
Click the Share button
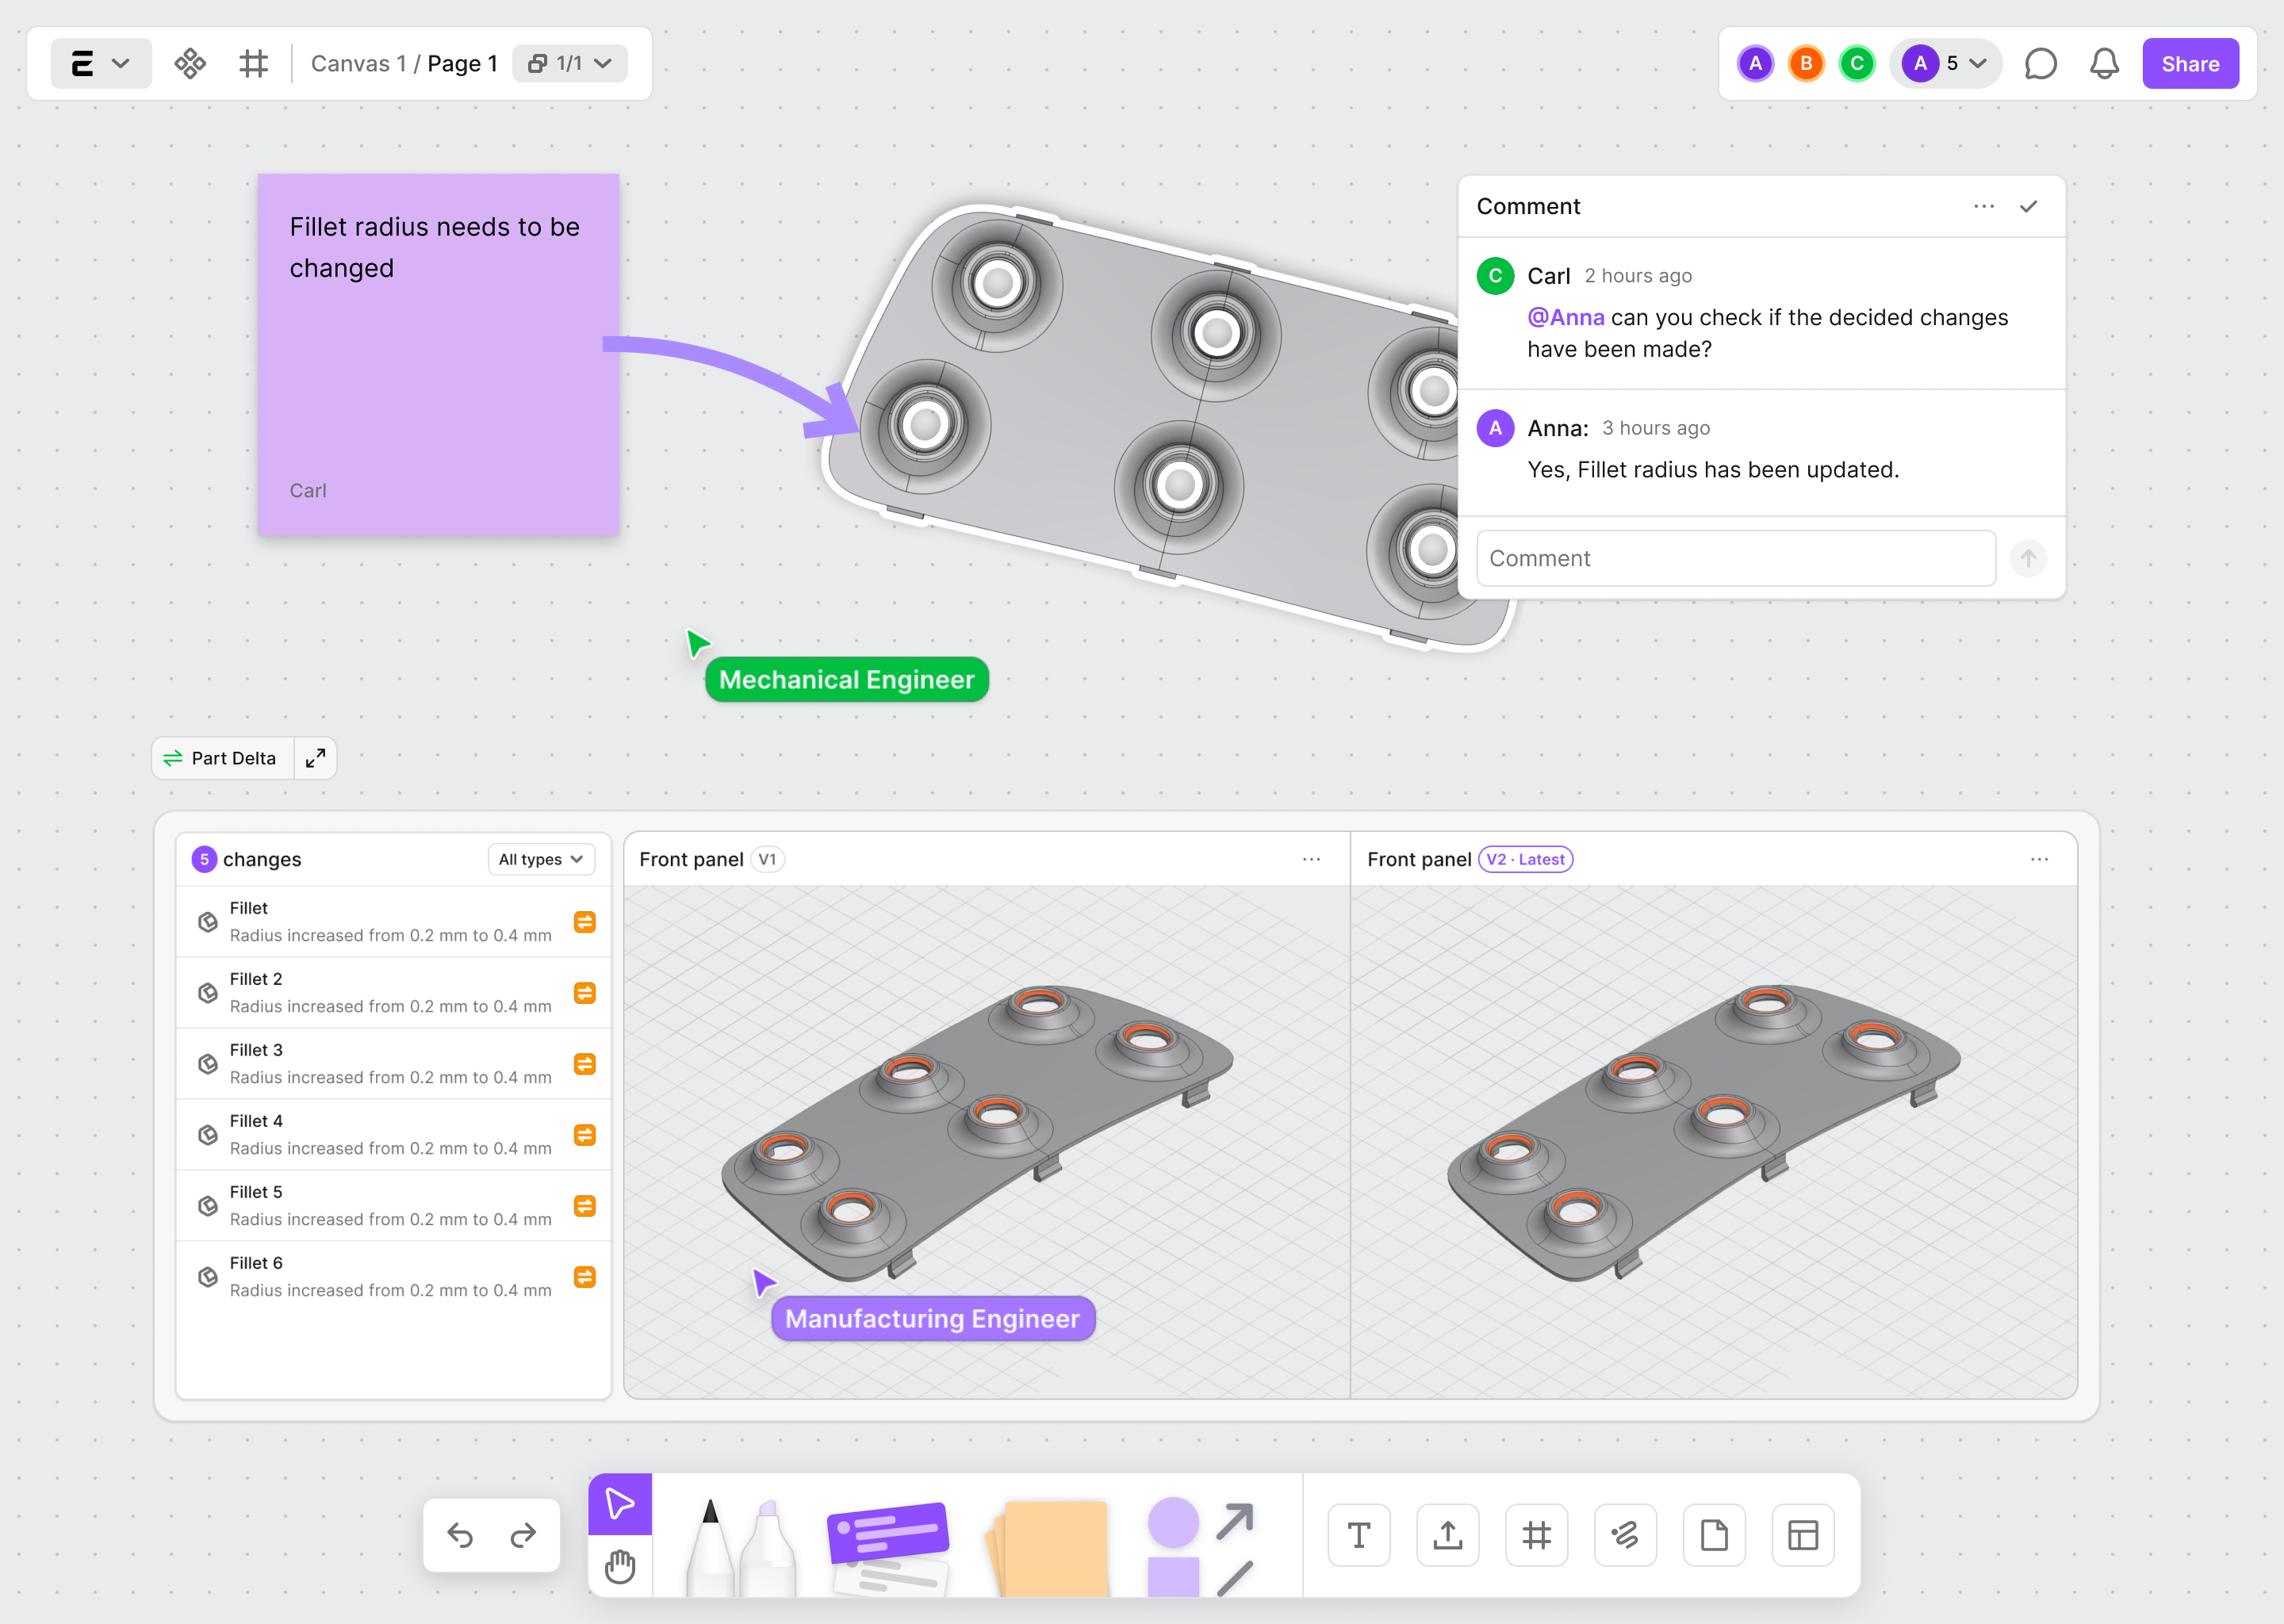pyautogui.click(x=2190, y=64)
